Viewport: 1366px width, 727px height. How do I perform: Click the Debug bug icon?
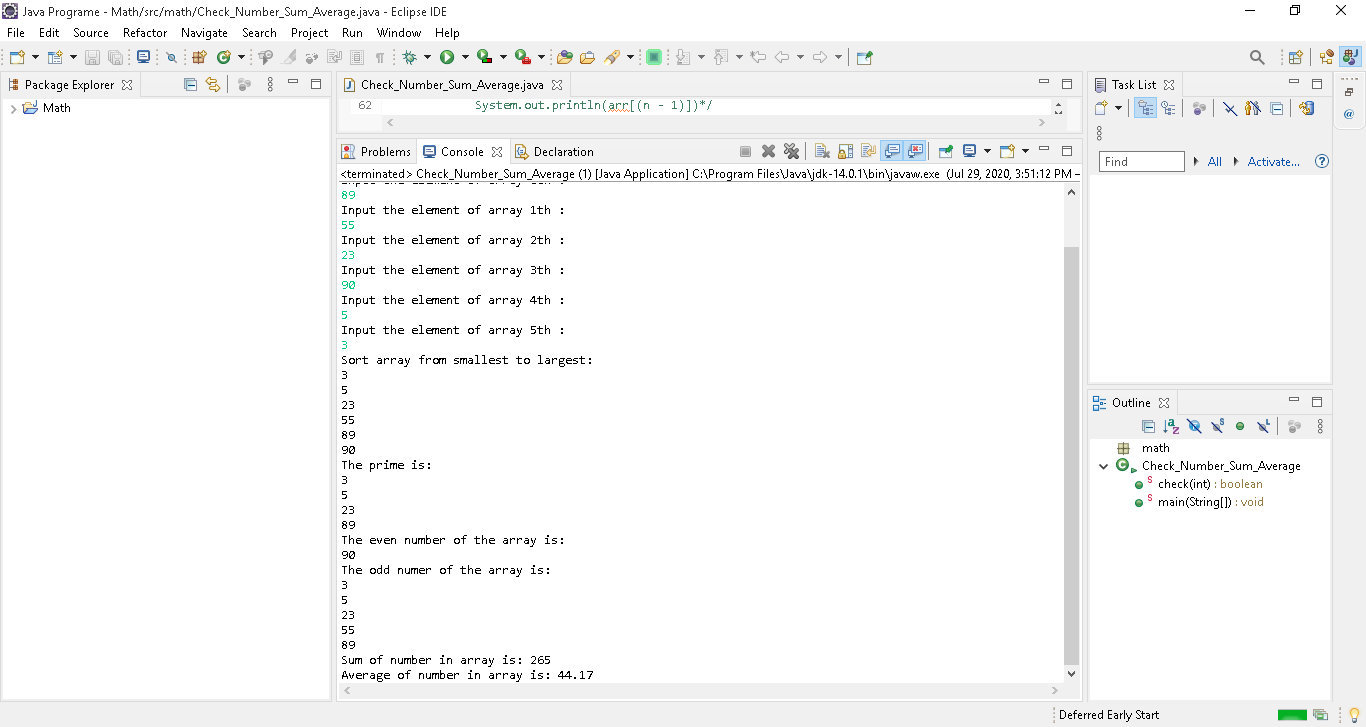pos(410,57)
